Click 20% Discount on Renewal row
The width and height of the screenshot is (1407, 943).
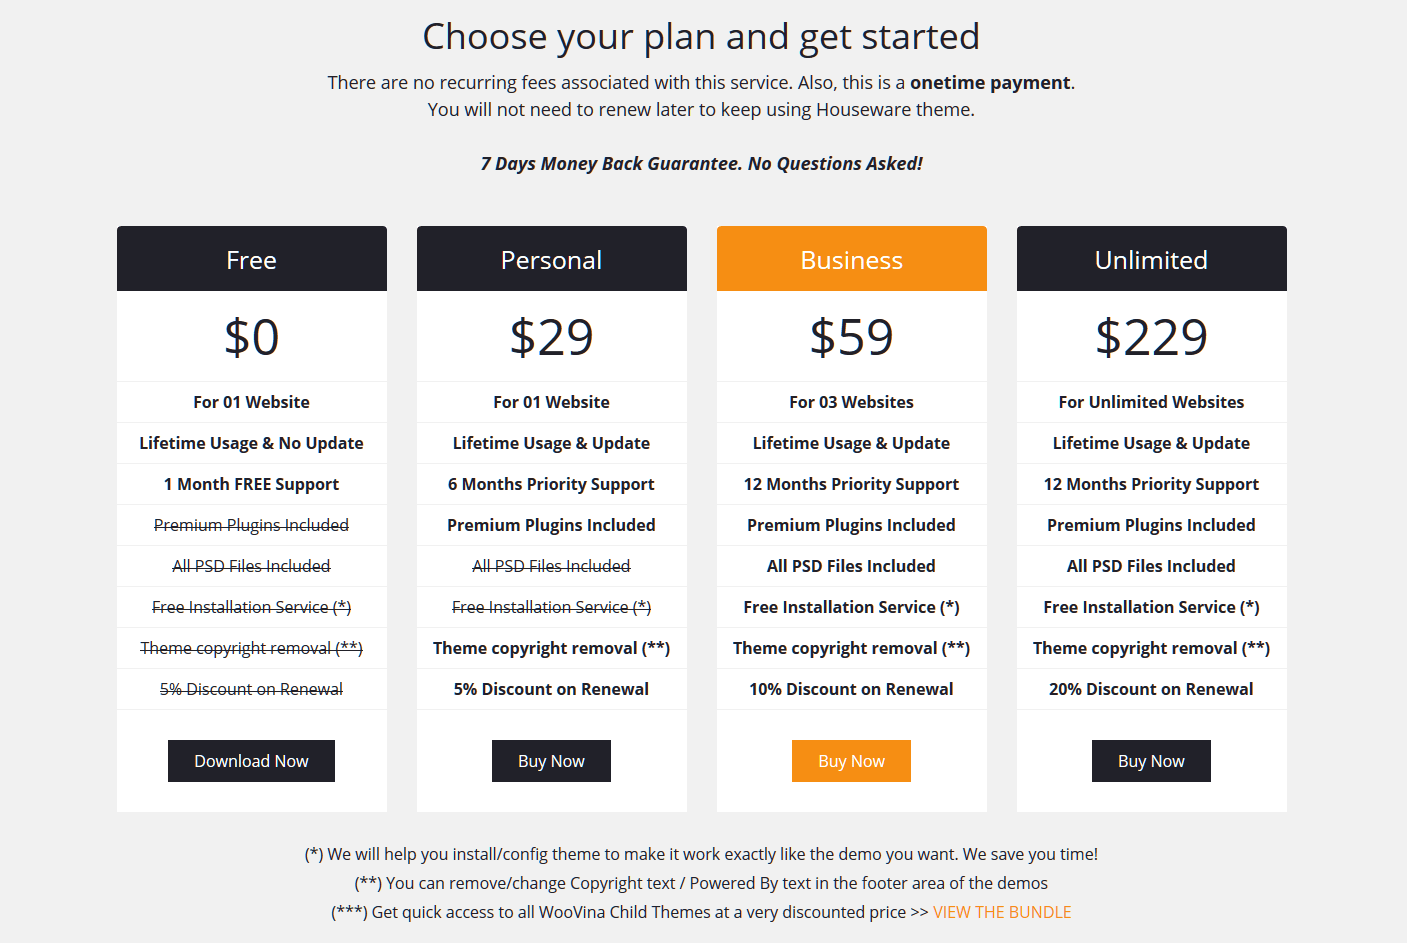[x=1152, y=689]
